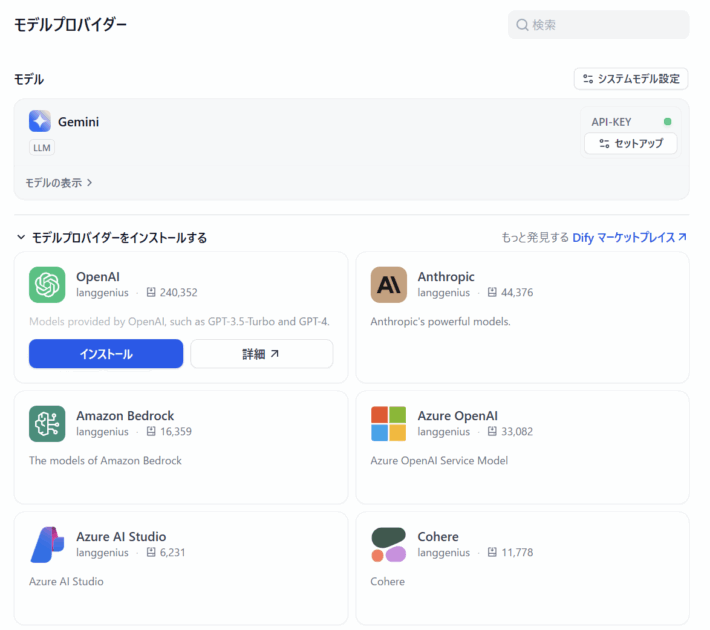Select the Azure OpenAI provider title
The height and width of the screenshot is (630, 710).
(x=457, y=416)
